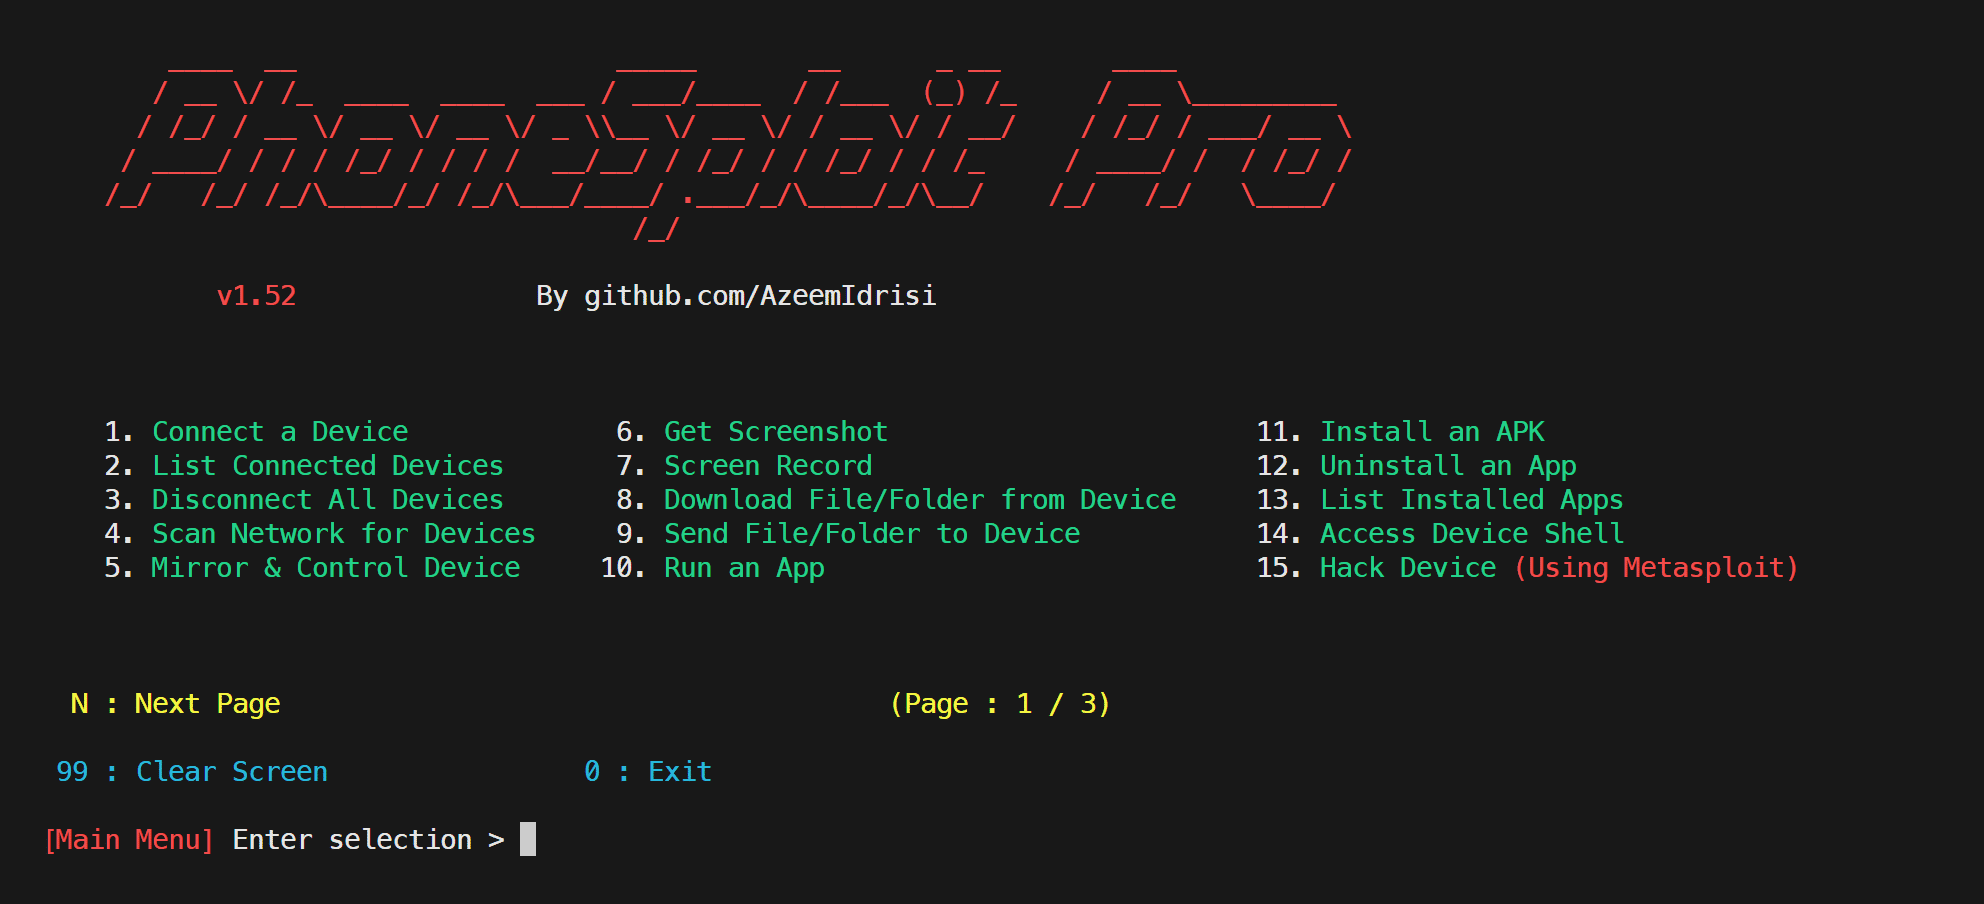Click Access Device Shell option
Viewport: 1984px width, 904px height.
1471,534
